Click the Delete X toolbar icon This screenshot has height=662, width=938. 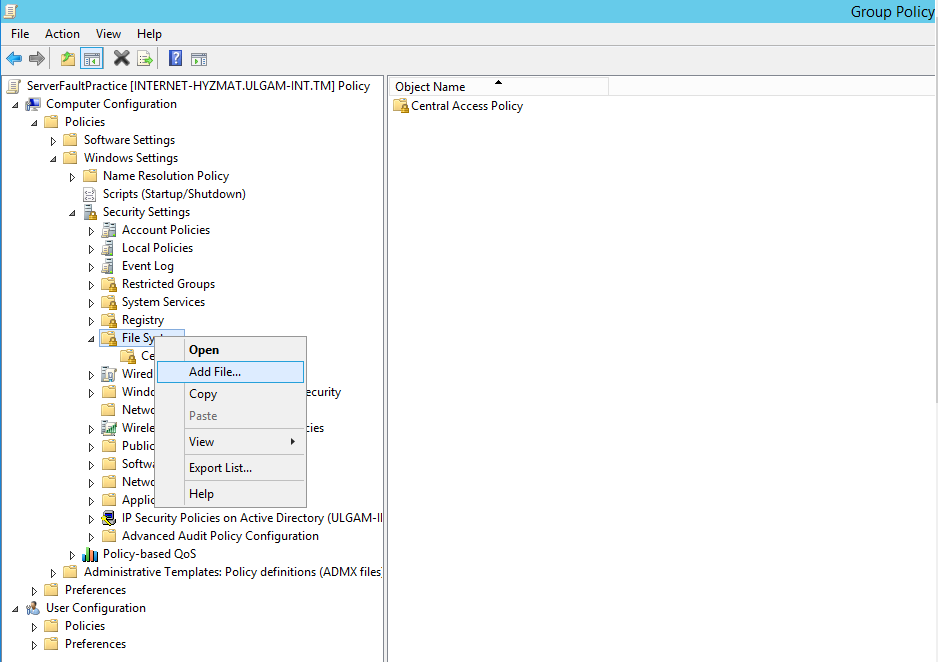pyautogui.click(x=121, y=59)
